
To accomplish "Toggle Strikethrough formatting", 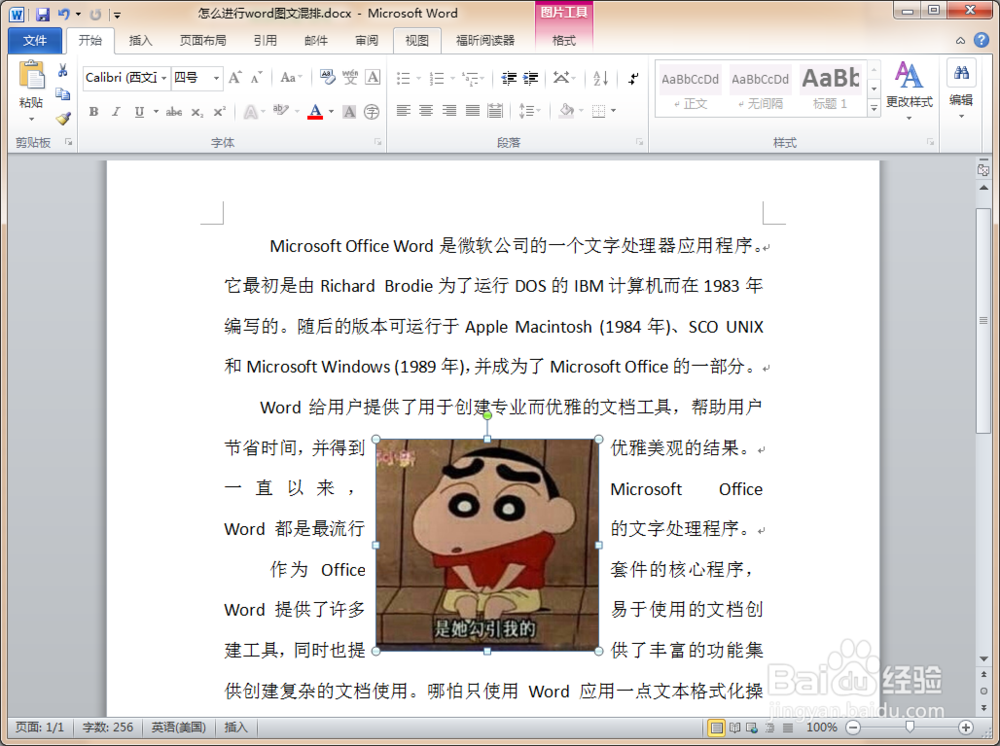I will click(173, 112).
